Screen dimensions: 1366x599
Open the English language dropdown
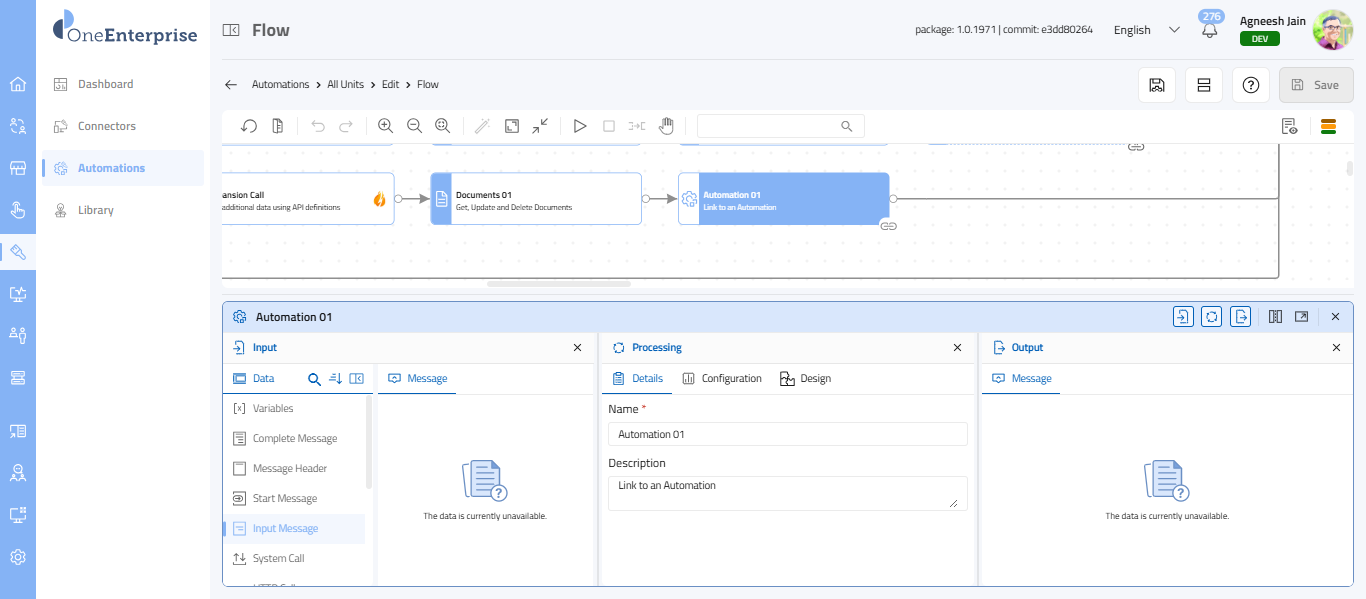[x=1146, y=30]
